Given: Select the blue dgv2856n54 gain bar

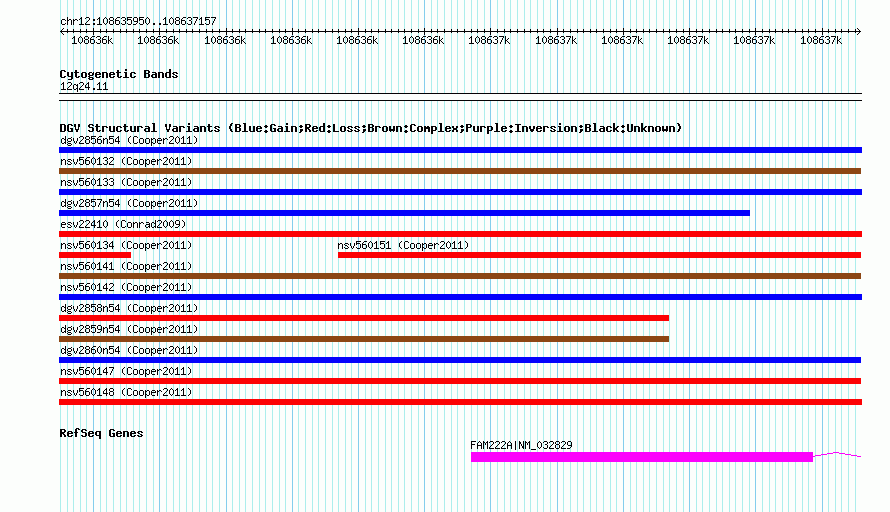Looking at the screenshot, I should [460, 150].
